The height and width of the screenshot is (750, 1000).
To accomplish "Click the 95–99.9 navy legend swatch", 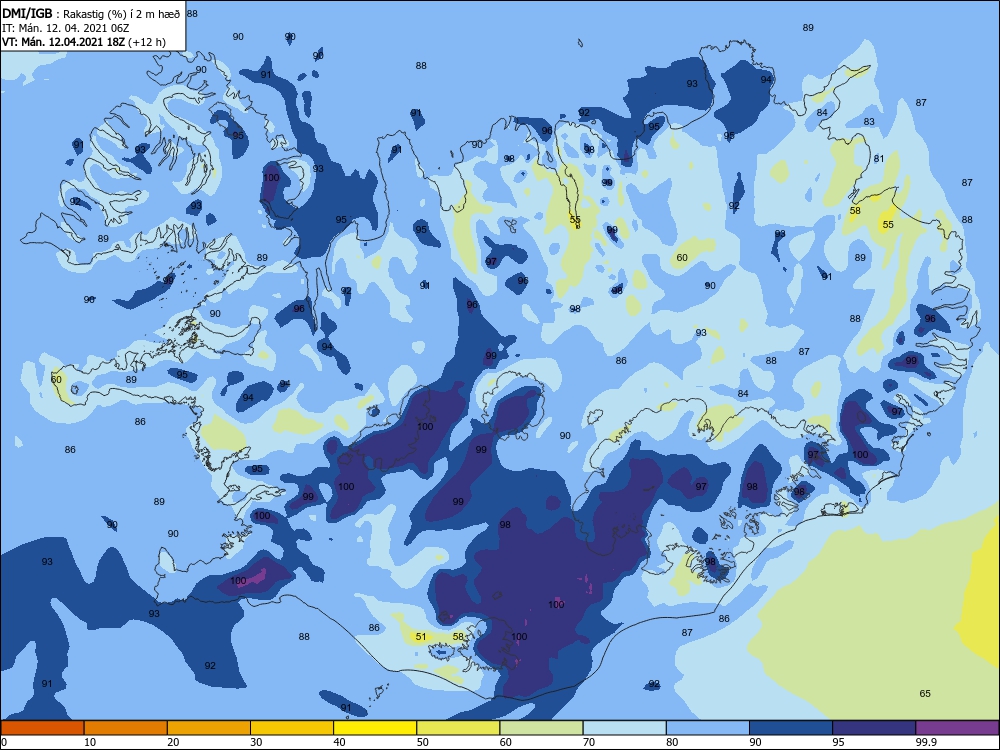I will [874, 728].
